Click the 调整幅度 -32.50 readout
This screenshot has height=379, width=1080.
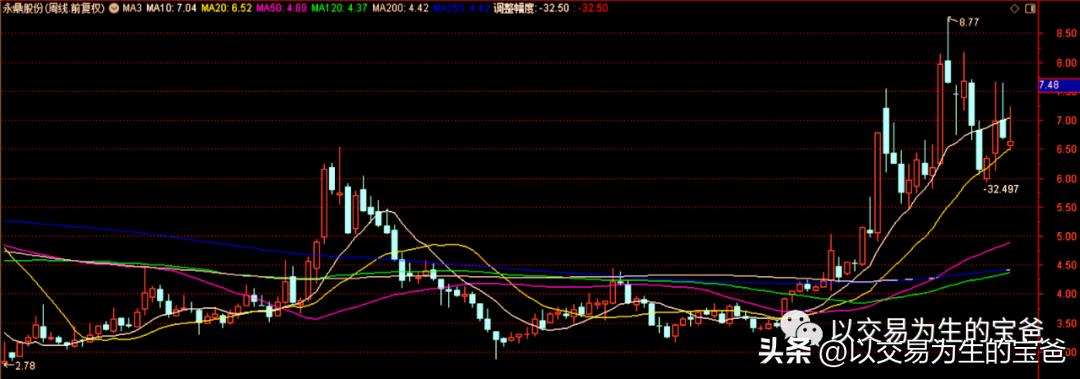click(526, 9)
